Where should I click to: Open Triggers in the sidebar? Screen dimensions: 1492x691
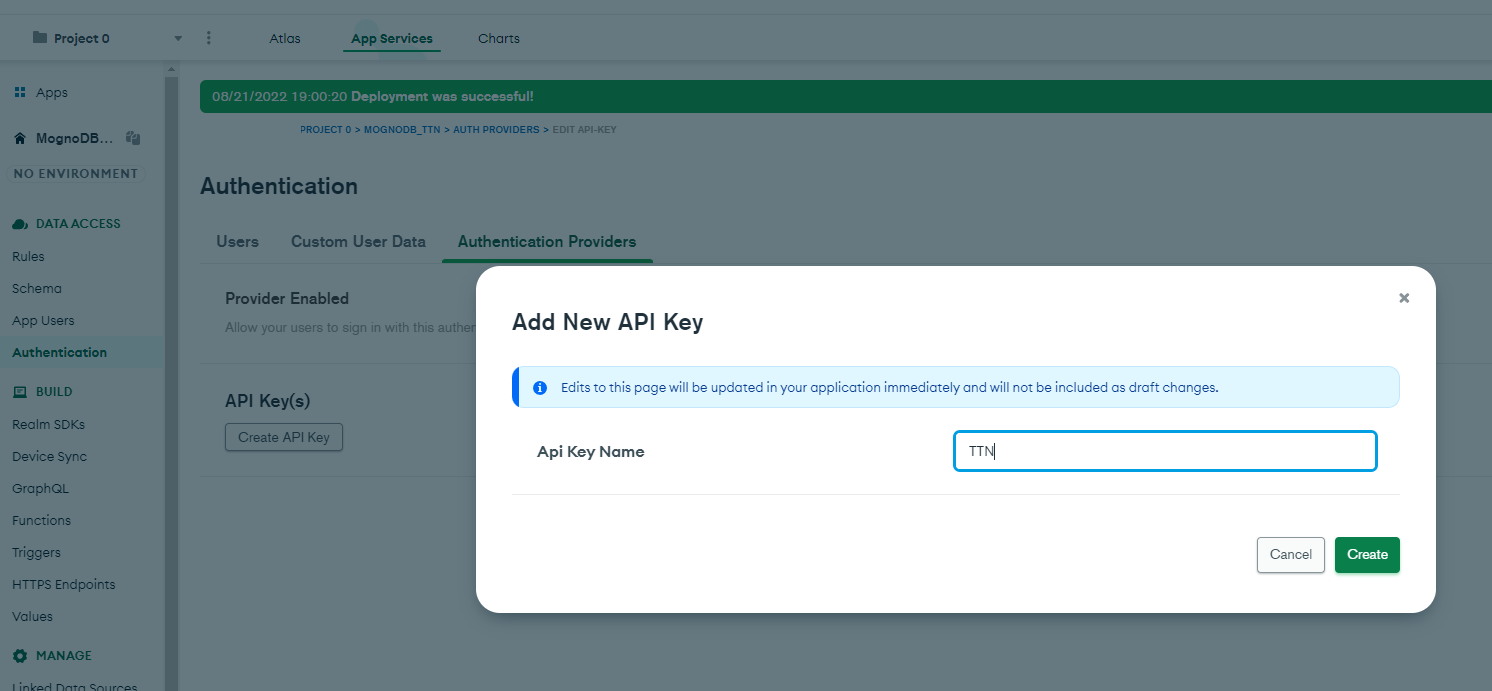click(x=36, y=552)
